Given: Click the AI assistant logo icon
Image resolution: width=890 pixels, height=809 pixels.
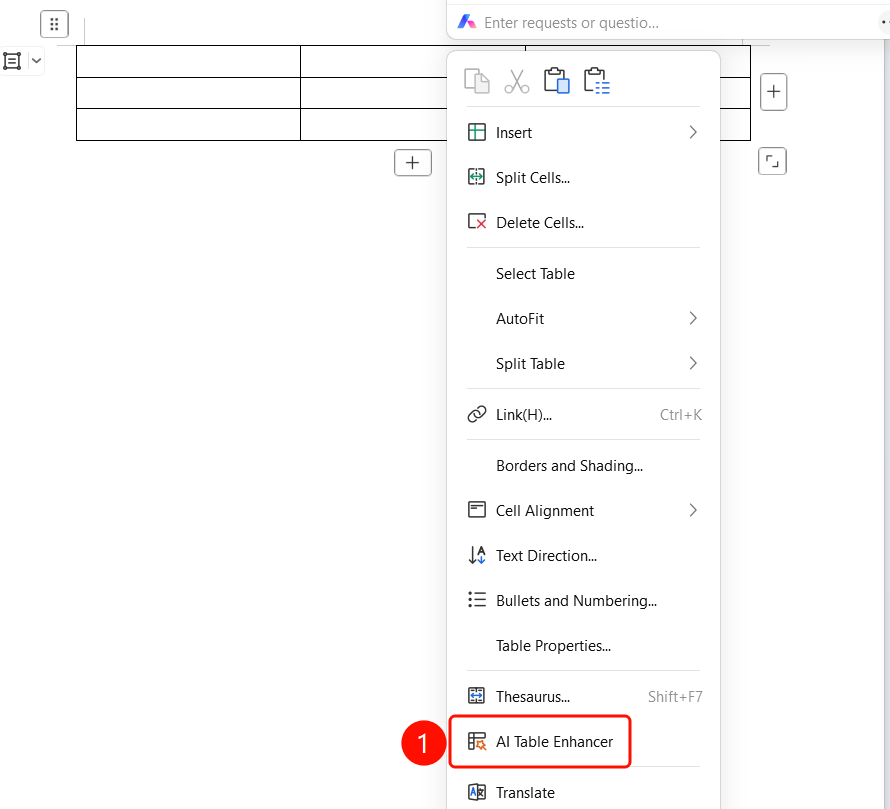Looking at the screenshot, I should [467, 22].
